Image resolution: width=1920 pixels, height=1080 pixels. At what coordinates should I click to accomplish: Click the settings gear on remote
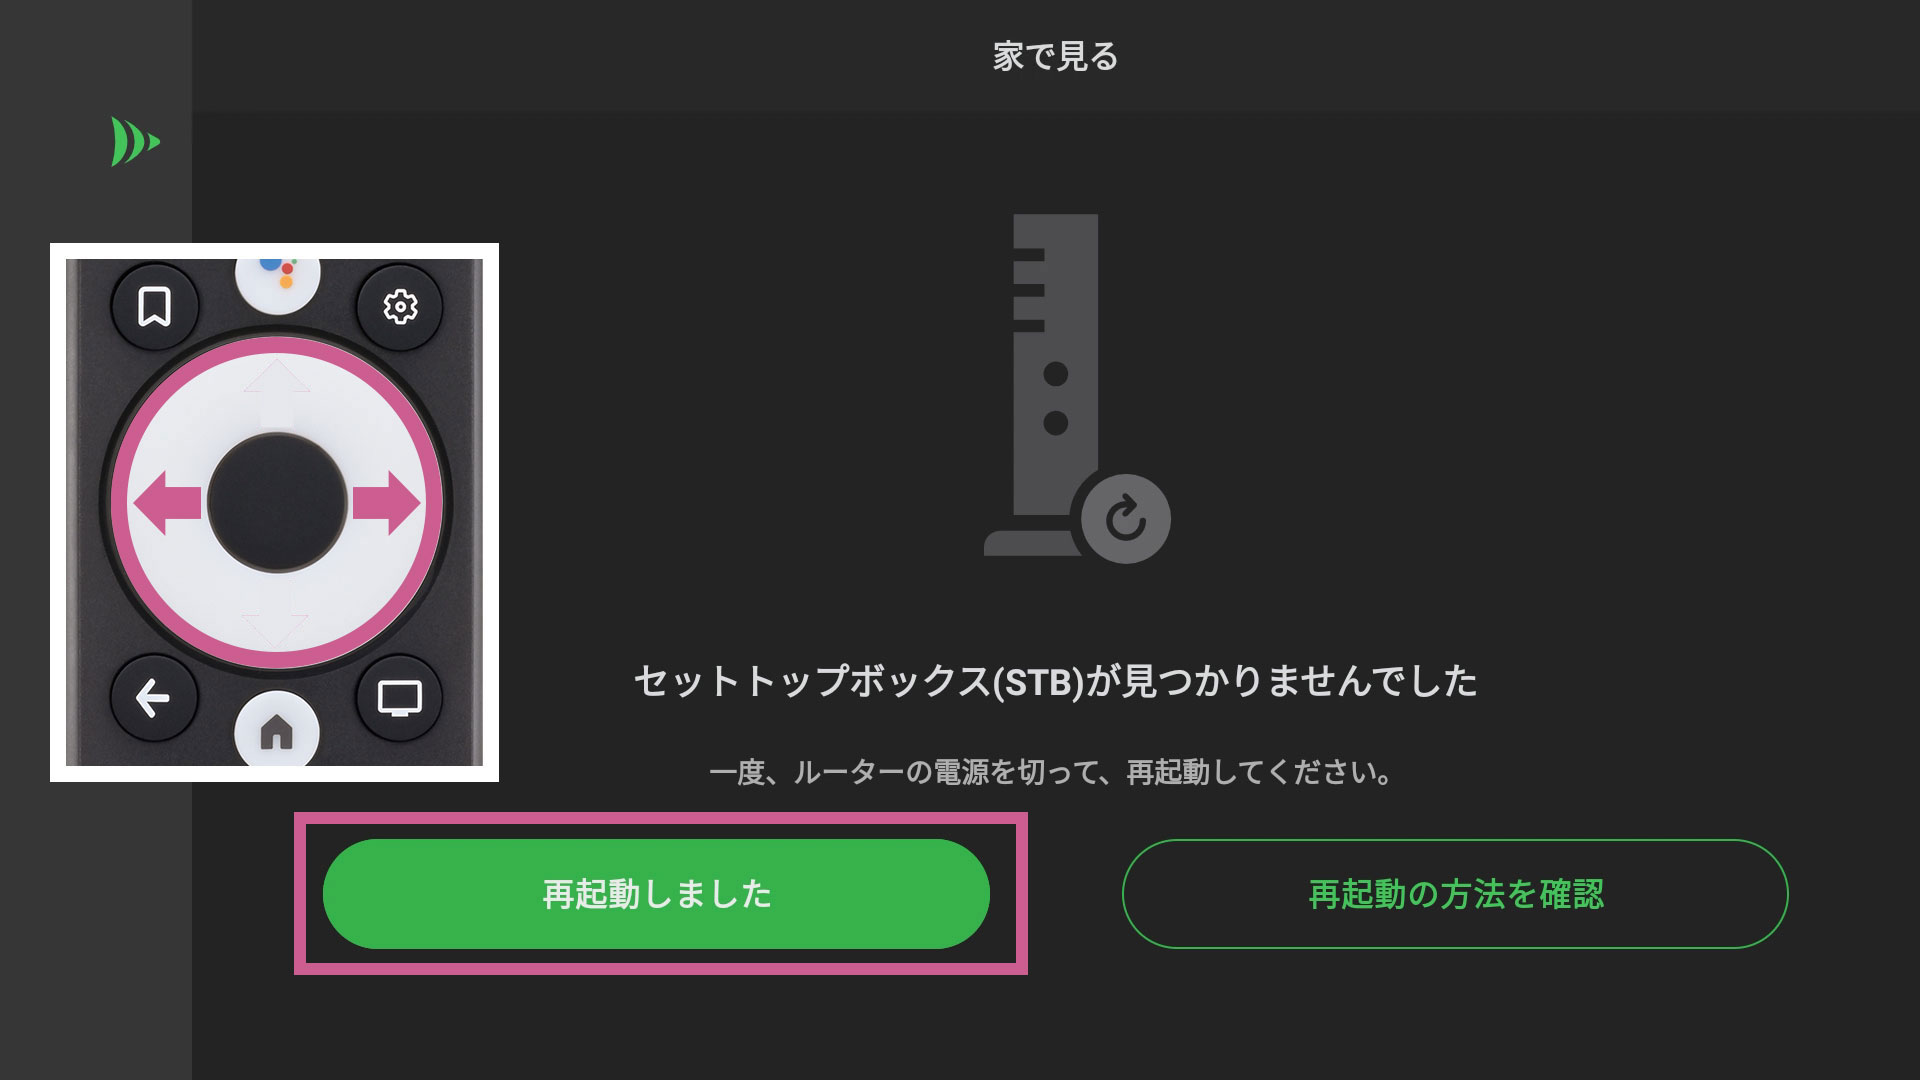tap(400, 306)
